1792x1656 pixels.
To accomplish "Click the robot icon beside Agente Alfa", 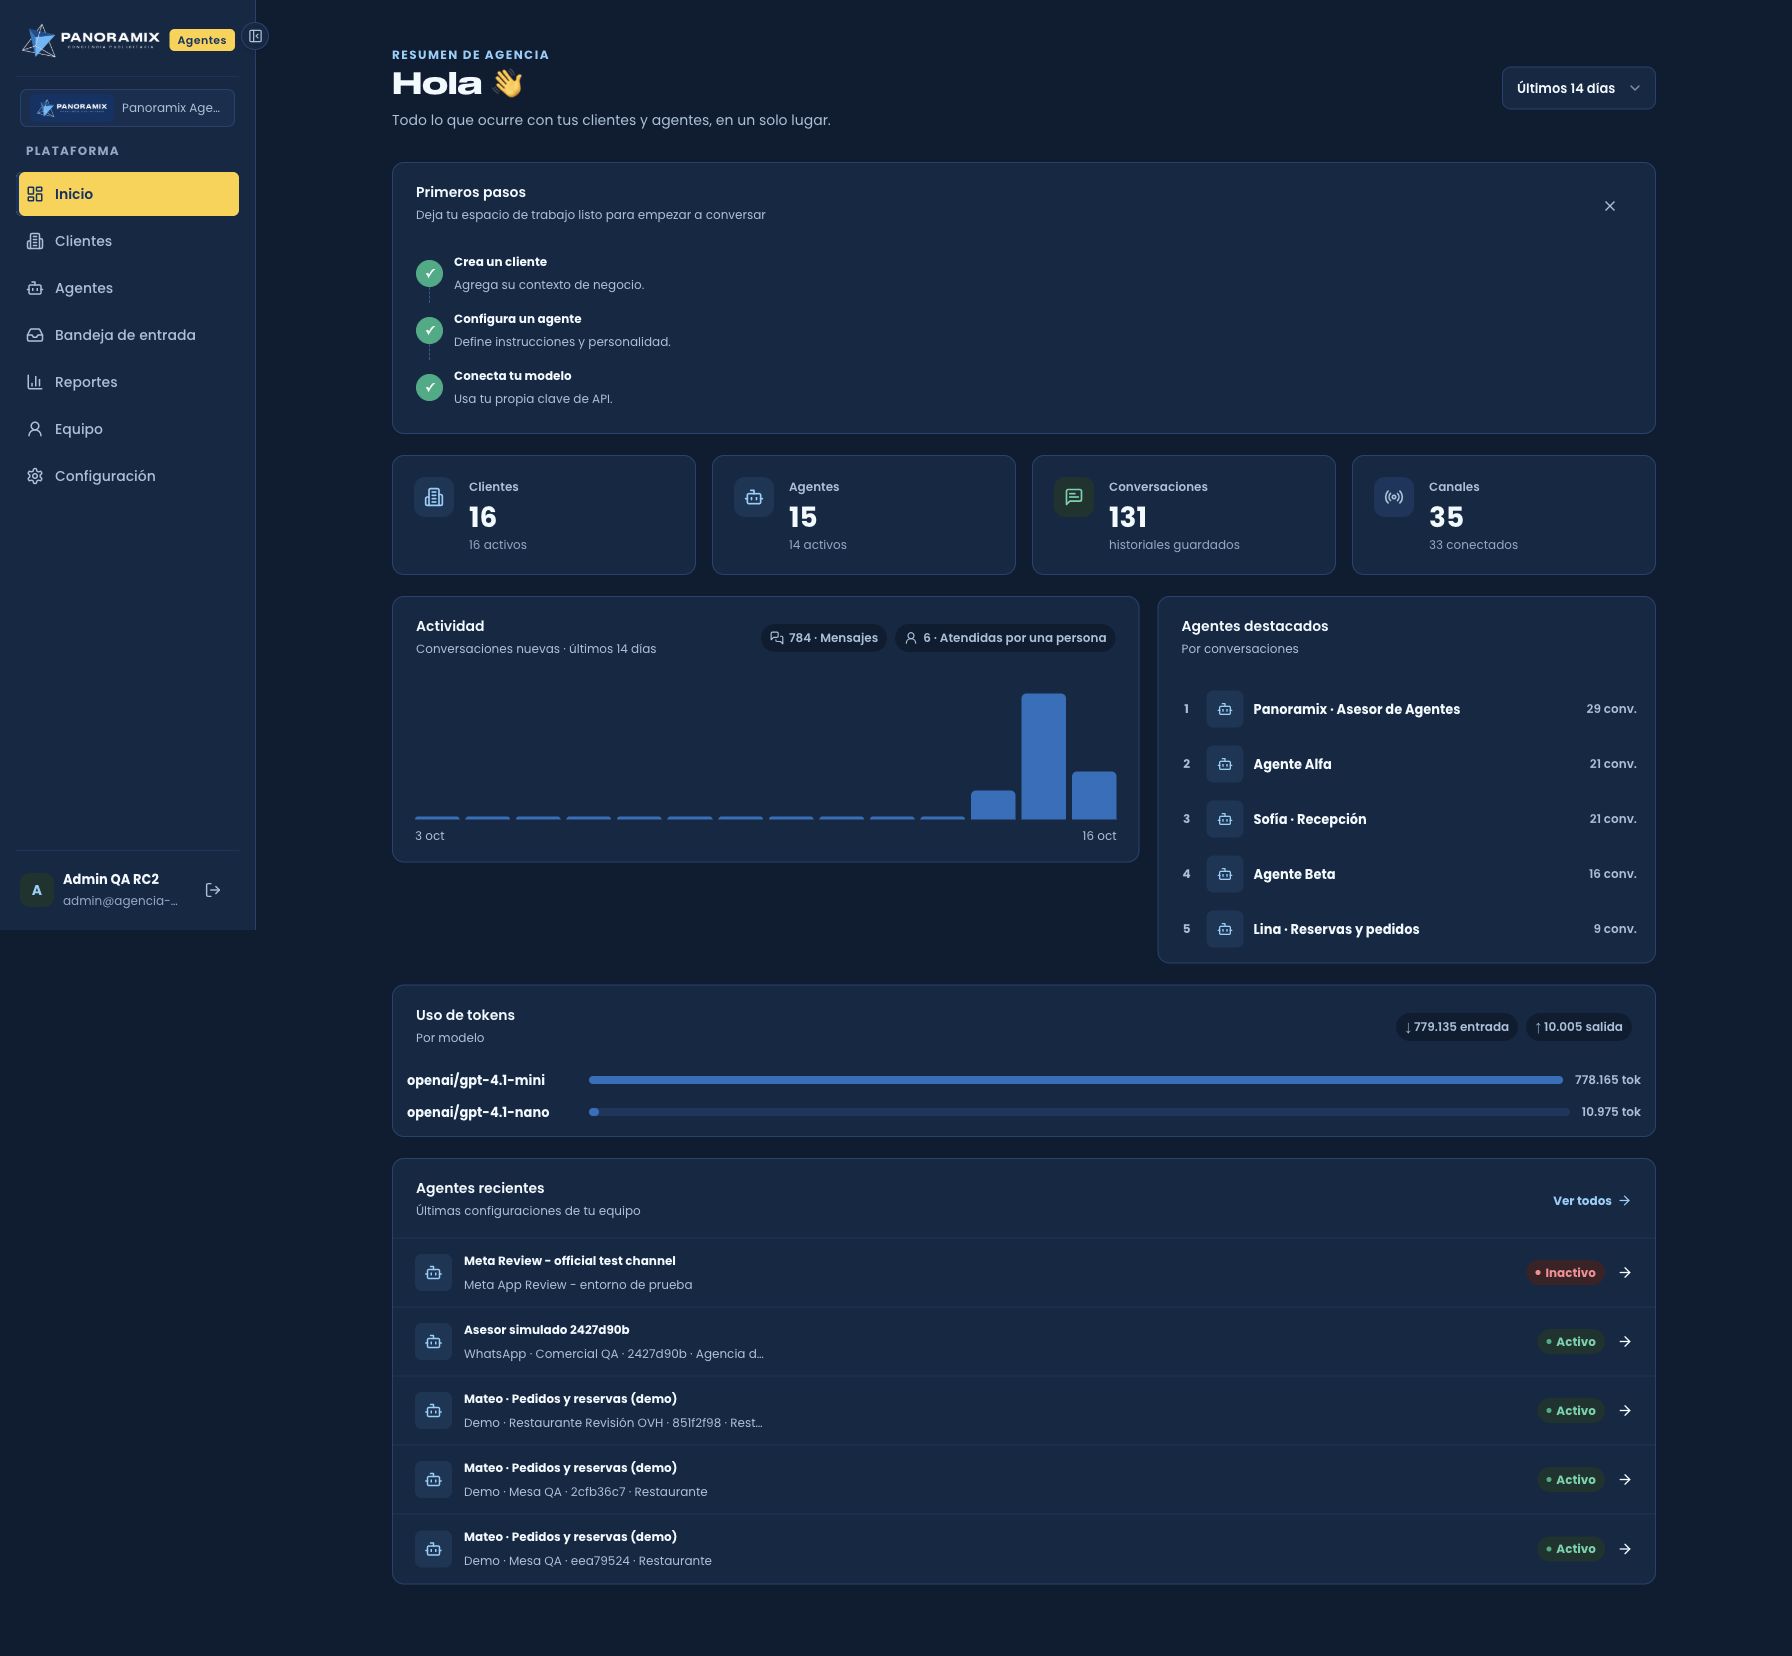I will click(x=1225, y=764).
